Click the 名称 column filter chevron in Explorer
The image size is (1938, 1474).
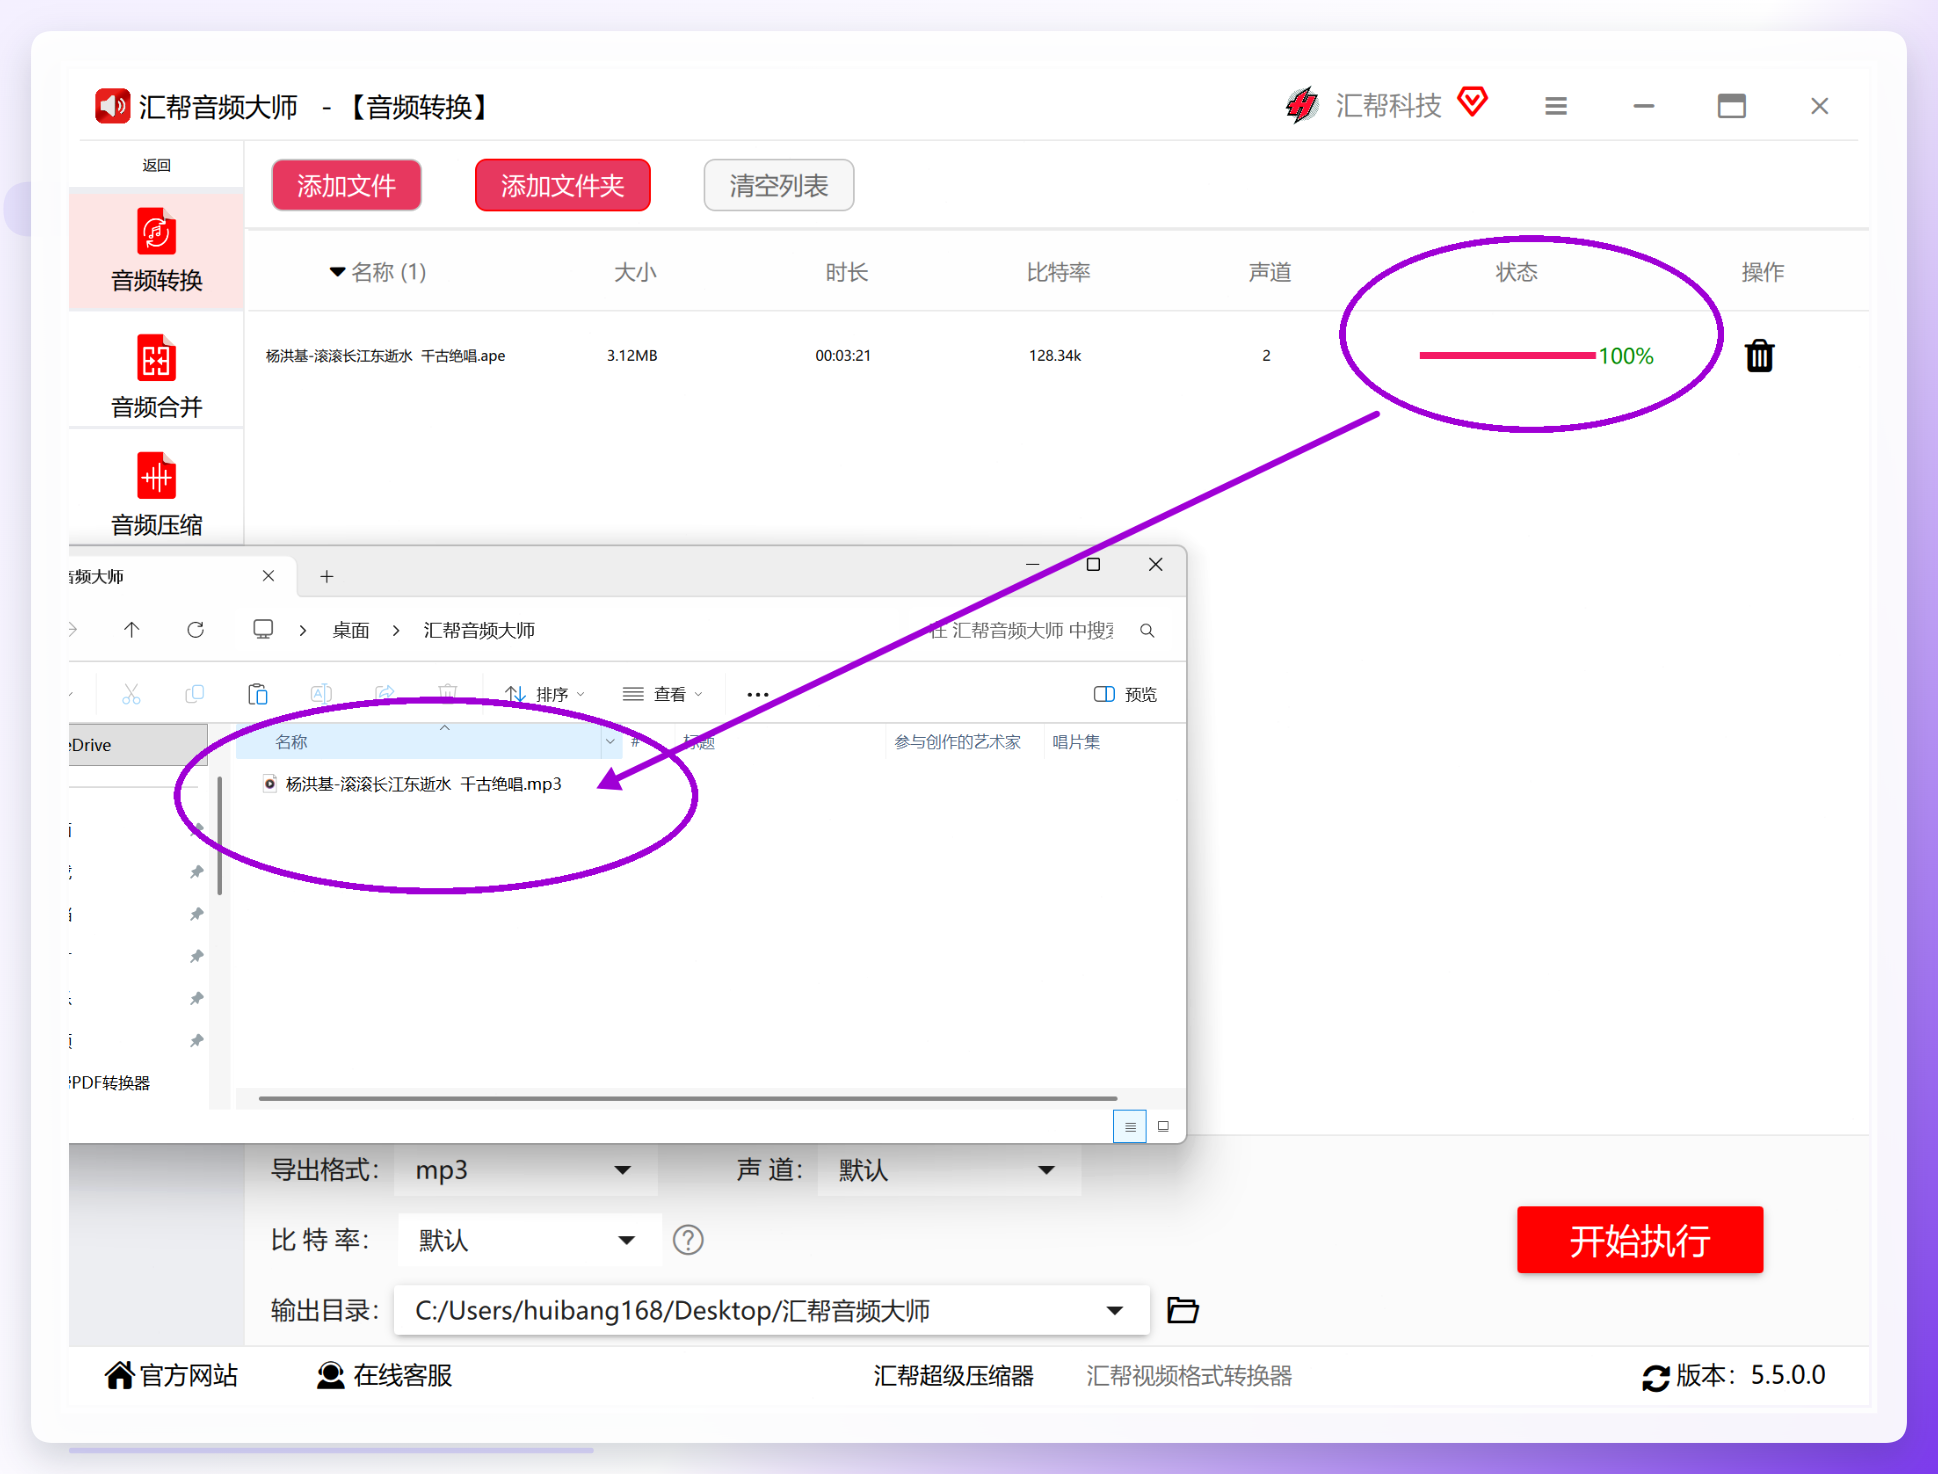[610, 742]
